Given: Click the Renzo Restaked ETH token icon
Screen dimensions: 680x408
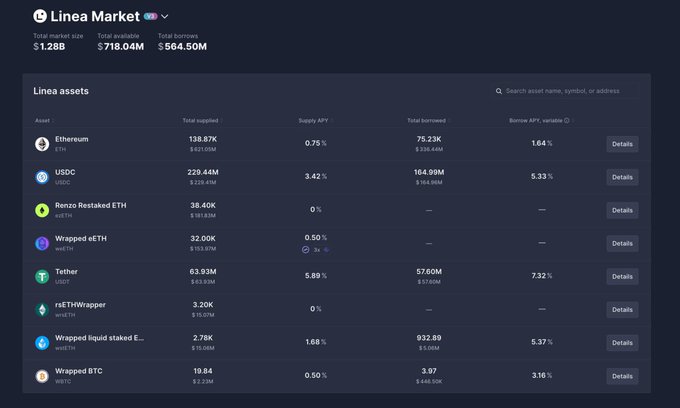Looking at the screenshot, I should pos(42,210).
